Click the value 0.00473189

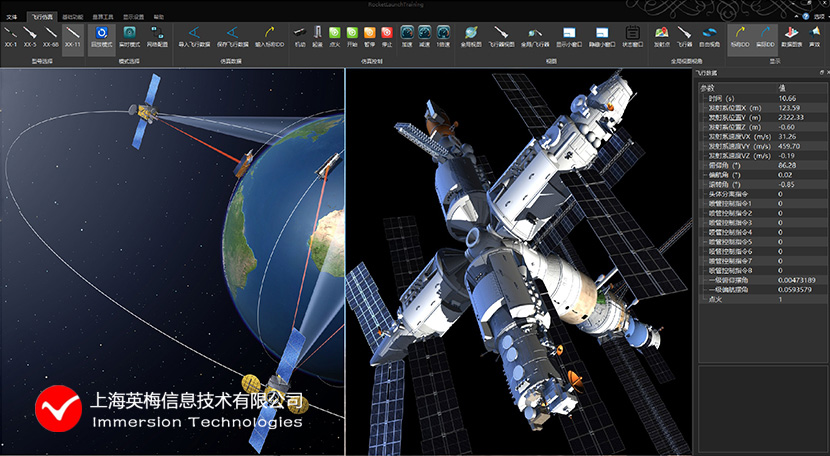pyautogui.click(x=797, y=280)
